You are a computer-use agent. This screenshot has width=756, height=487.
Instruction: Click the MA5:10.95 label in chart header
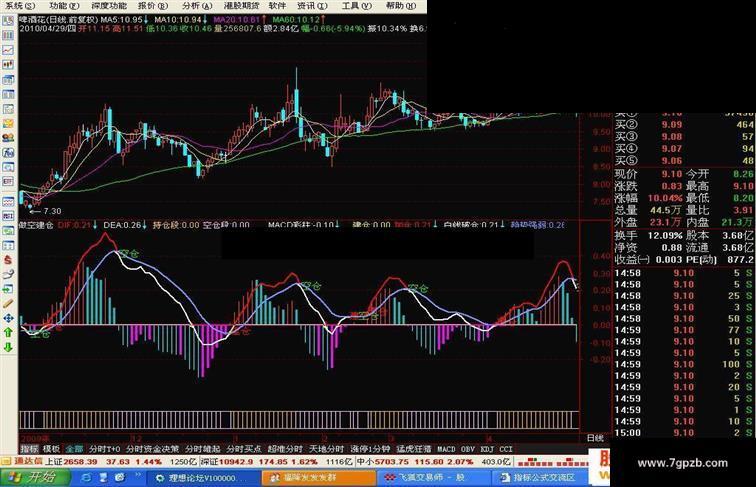pos(122,20)
